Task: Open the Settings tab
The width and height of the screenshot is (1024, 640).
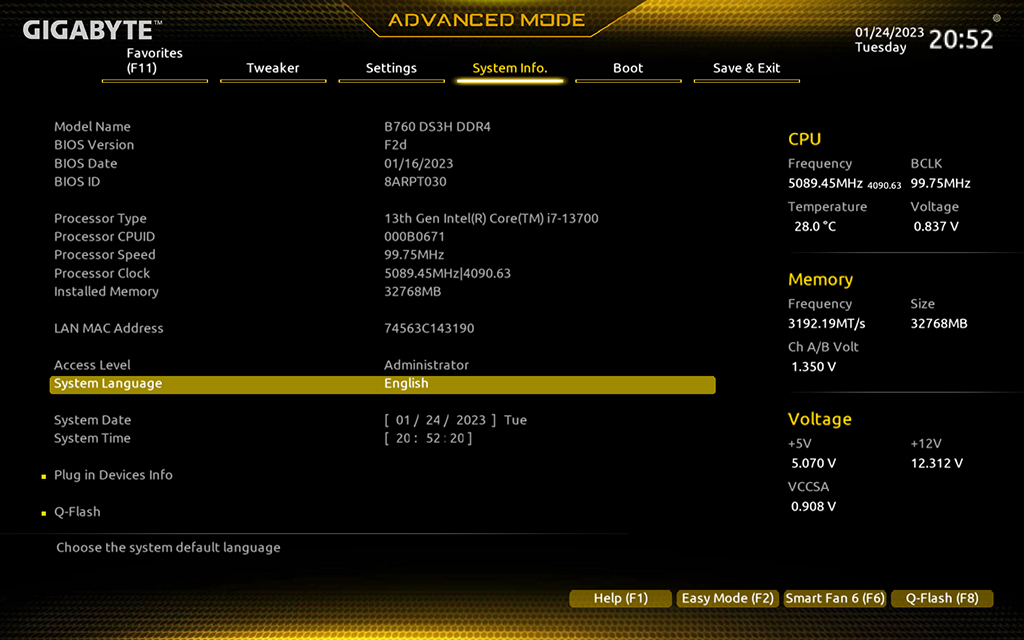Action: pyautogui.click(x=391, y=68)
